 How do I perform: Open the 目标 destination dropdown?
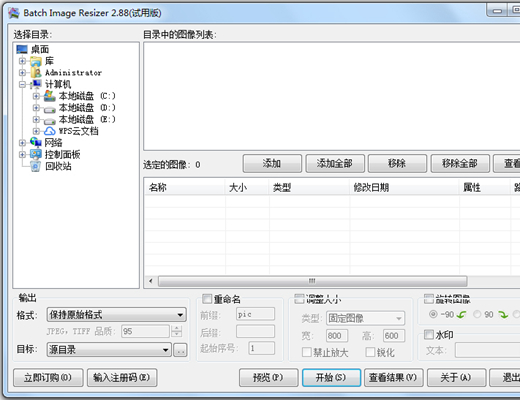point(109,350)
